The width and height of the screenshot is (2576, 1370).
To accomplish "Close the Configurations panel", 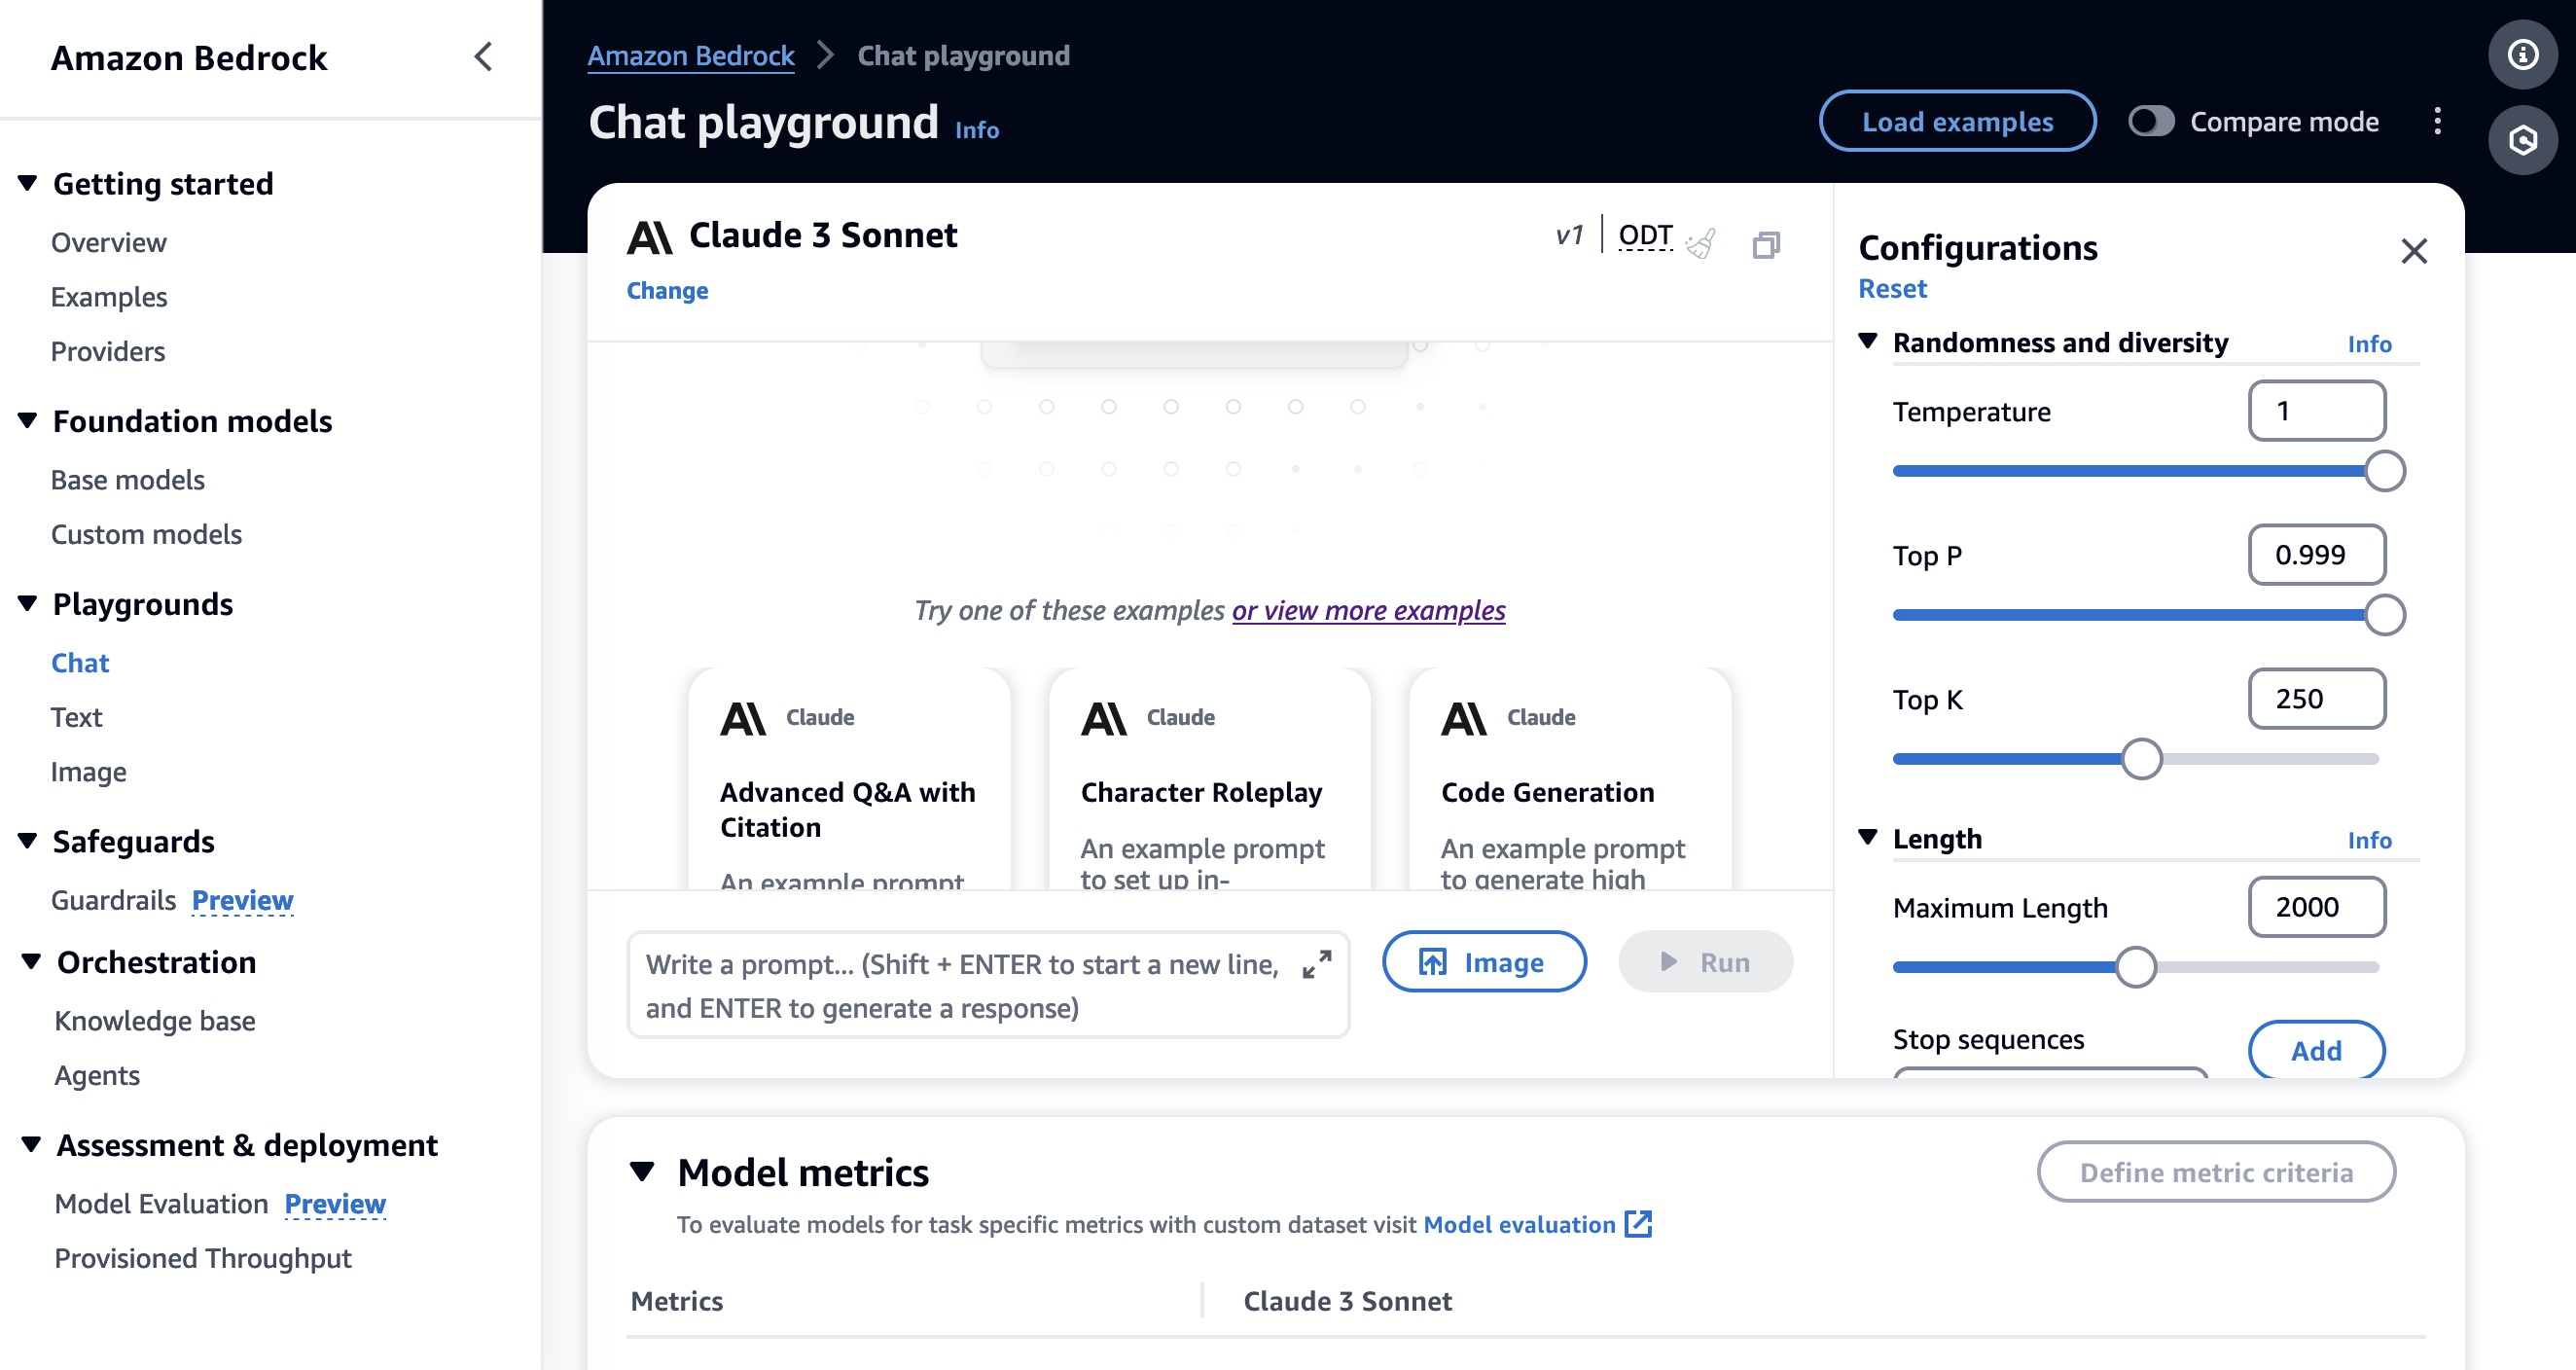I will (x=2414, y=251).
